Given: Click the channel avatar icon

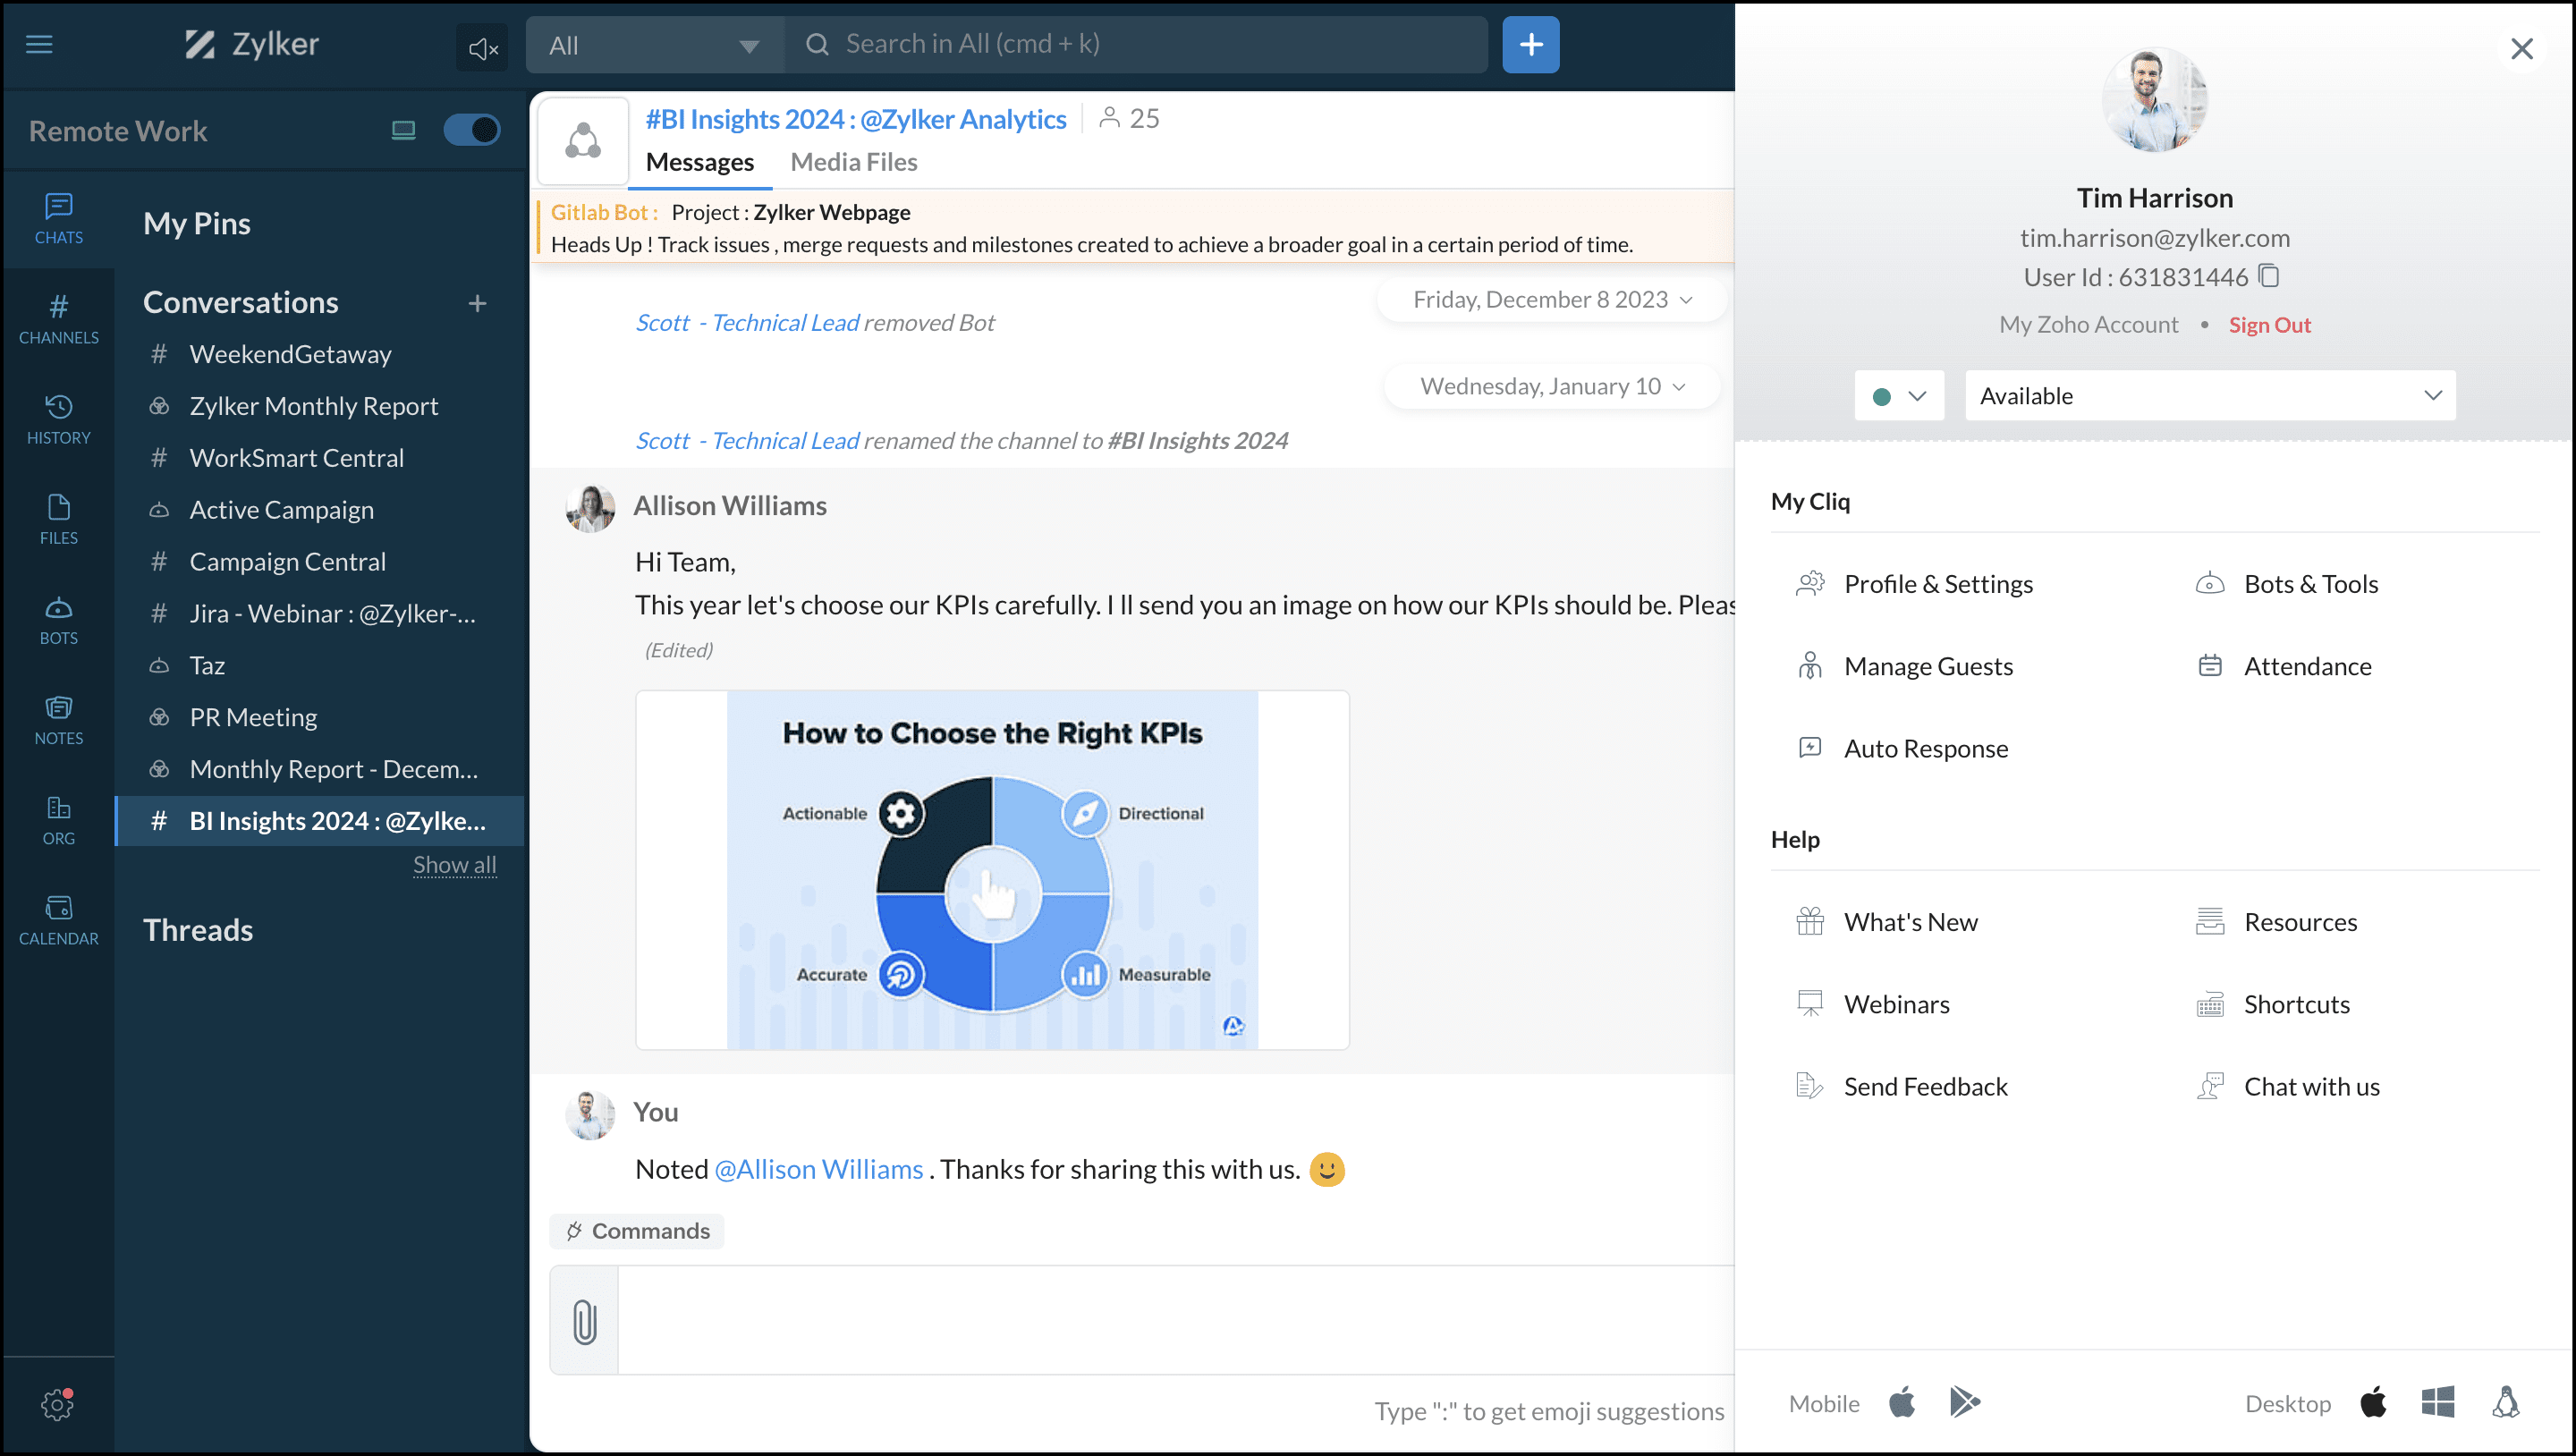Looking at the screenshot, I should tap(583, 141).
